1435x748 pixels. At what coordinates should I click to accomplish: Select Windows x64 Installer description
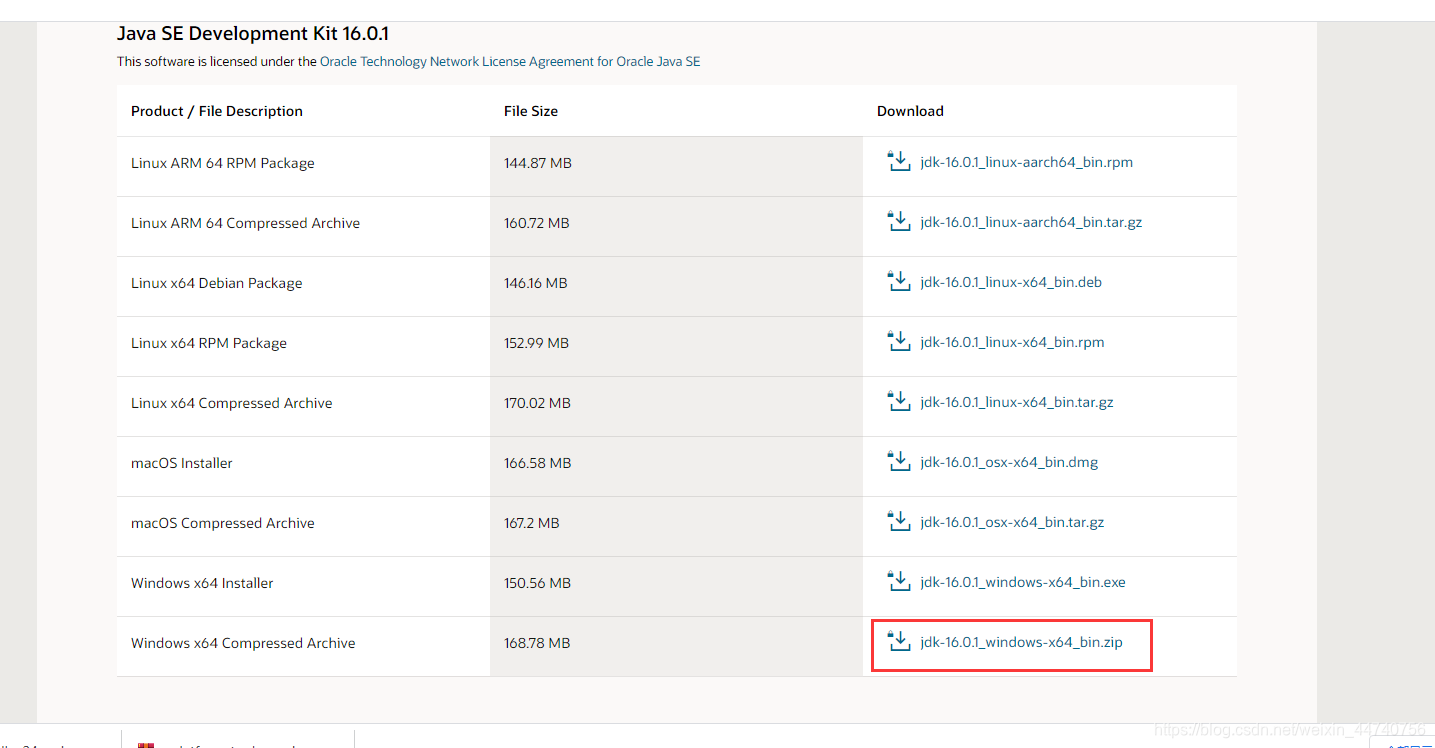click(202, 583)
